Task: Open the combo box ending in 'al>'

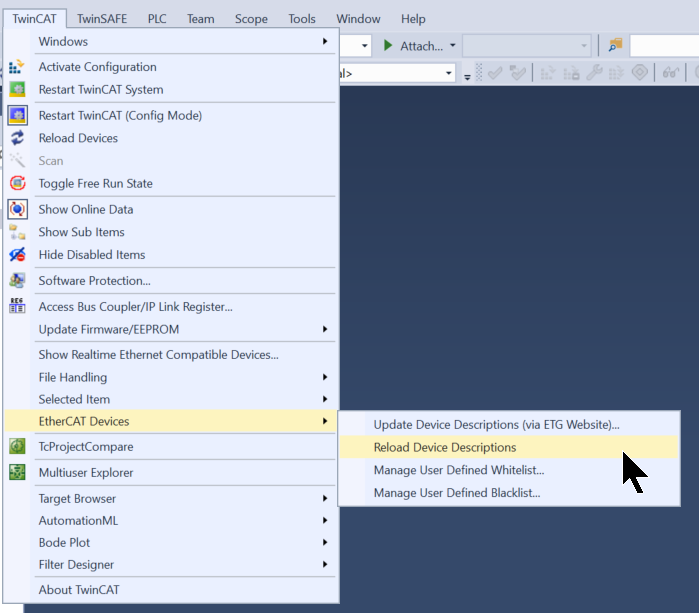Action: tap(448, 73)
